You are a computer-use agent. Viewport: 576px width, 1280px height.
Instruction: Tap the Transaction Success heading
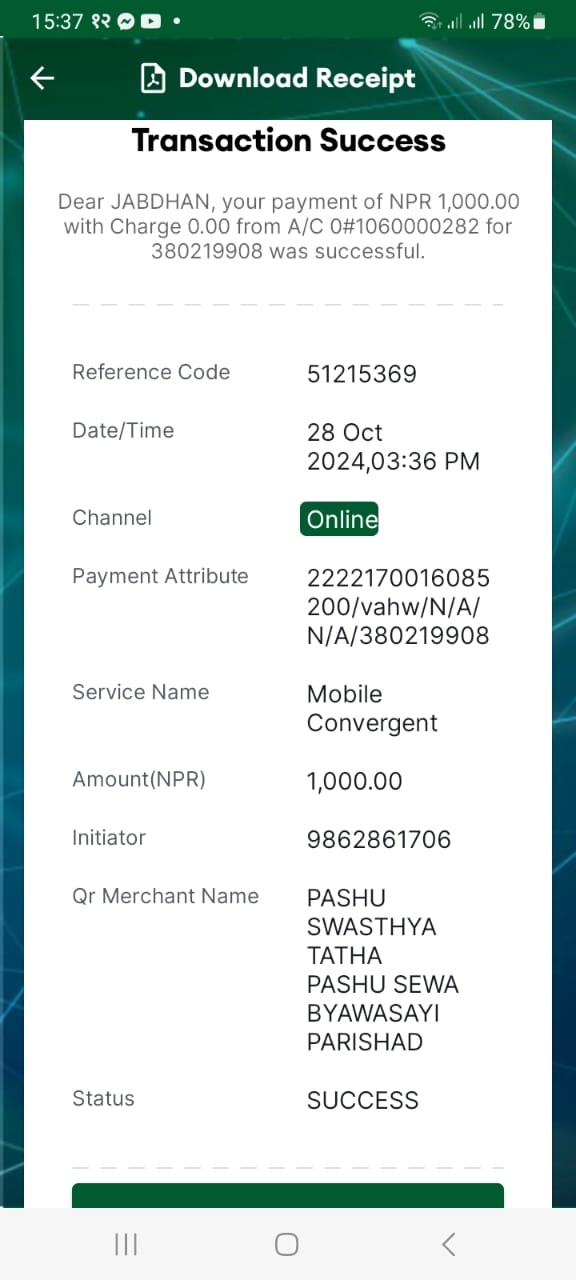pyautogui.click(x=289, y=141)
